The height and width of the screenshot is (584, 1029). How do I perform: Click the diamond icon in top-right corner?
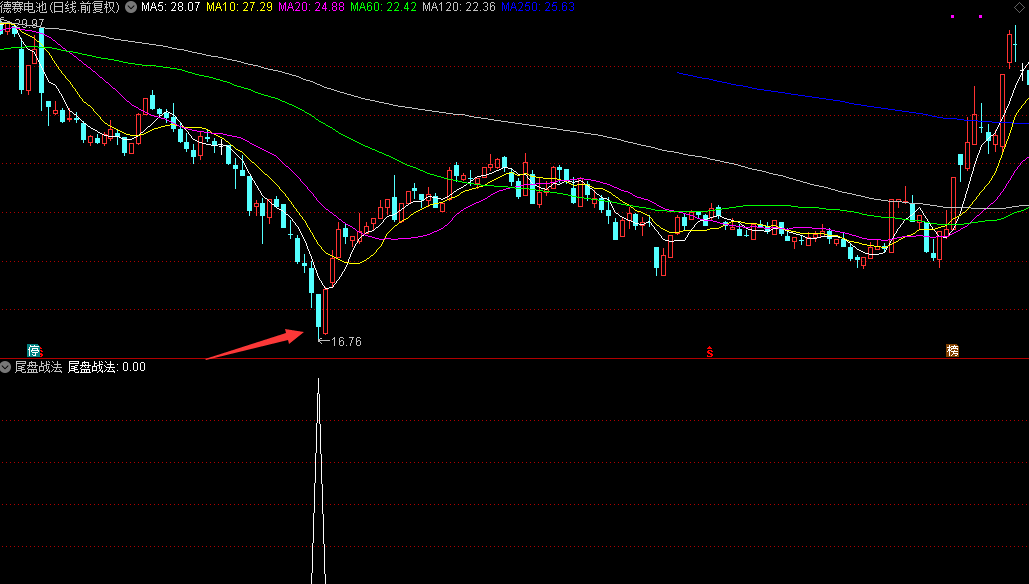click(1019, 7)
